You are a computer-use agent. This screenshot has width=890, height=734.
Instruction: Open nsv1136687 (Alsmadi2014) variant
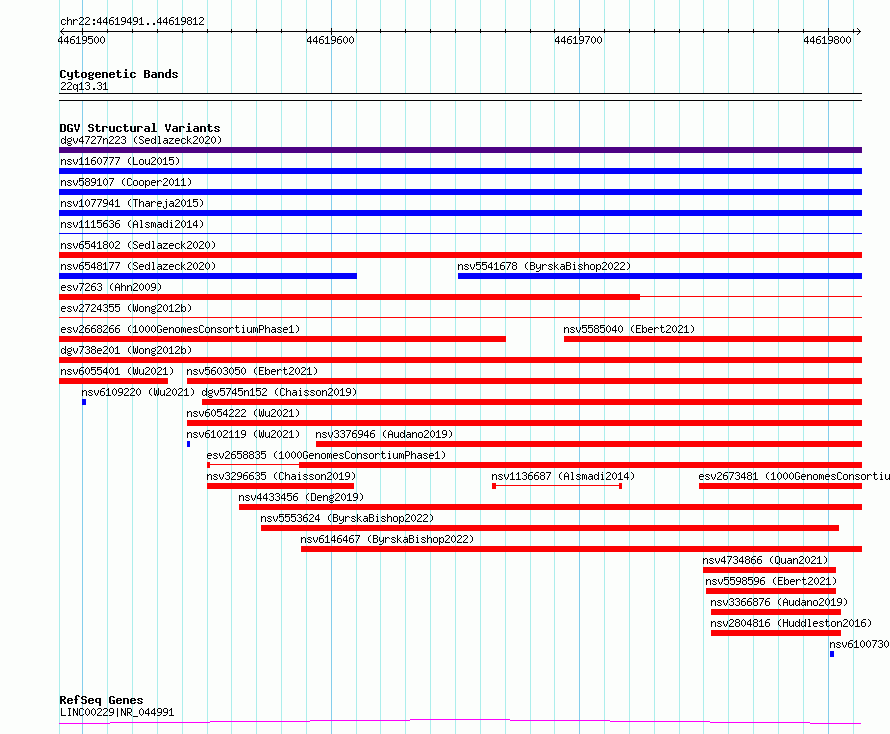[x=563, y=476]
